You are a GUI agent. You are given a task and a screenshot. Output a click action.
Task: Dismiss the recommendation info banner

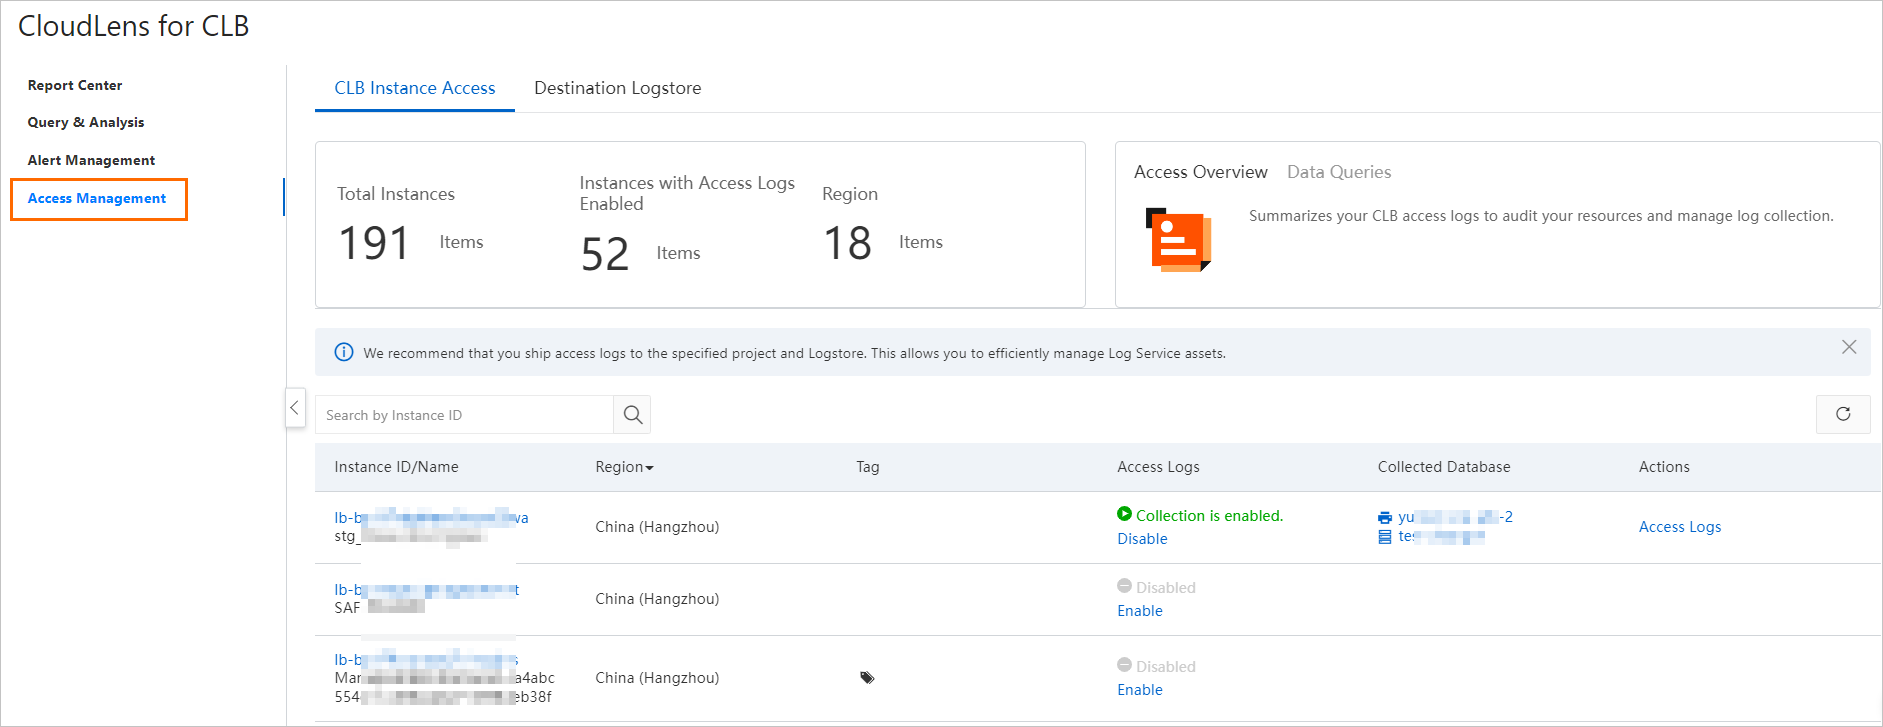pos(1849,347)
